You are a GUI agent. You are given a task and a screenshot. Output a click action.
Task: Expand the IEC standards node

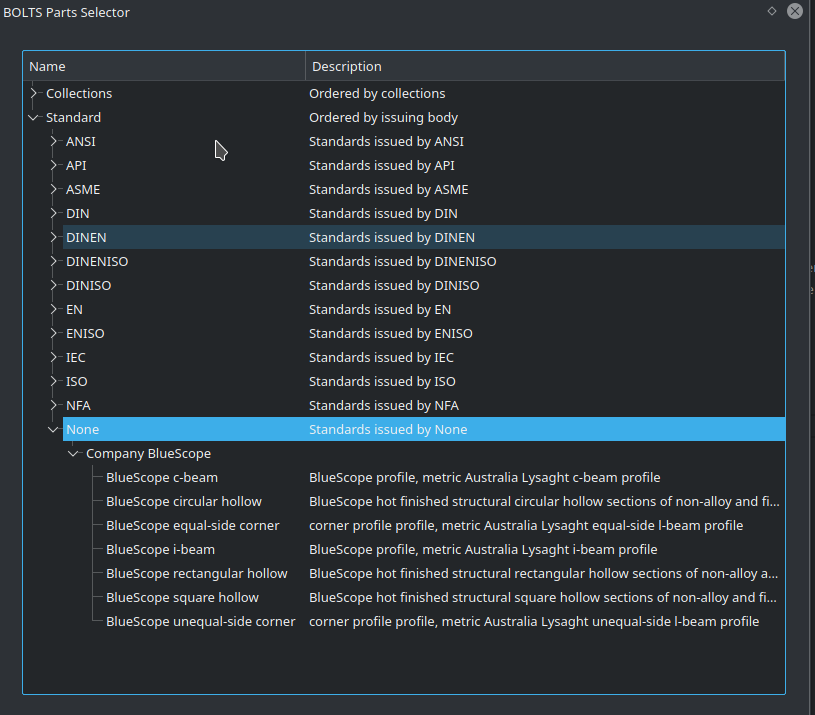(54, 358)
